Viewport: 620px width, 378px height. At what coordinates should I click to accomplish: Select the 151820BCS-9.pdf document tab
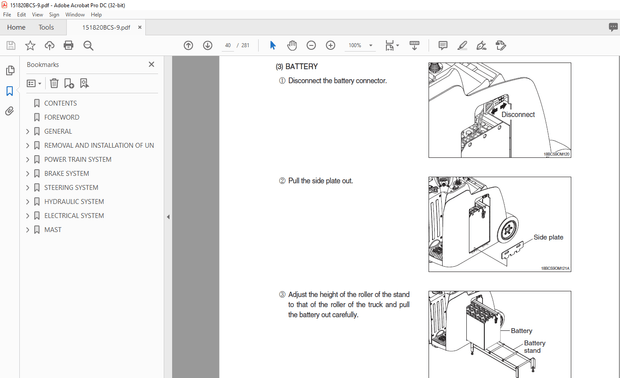(106, 27)
